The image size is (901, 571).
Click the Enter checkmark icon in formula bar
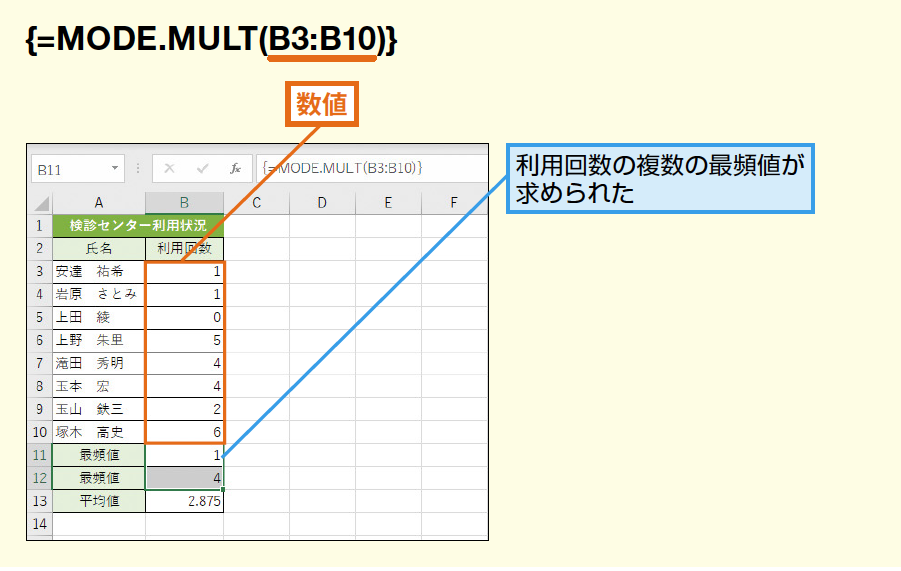click(203, 169)
